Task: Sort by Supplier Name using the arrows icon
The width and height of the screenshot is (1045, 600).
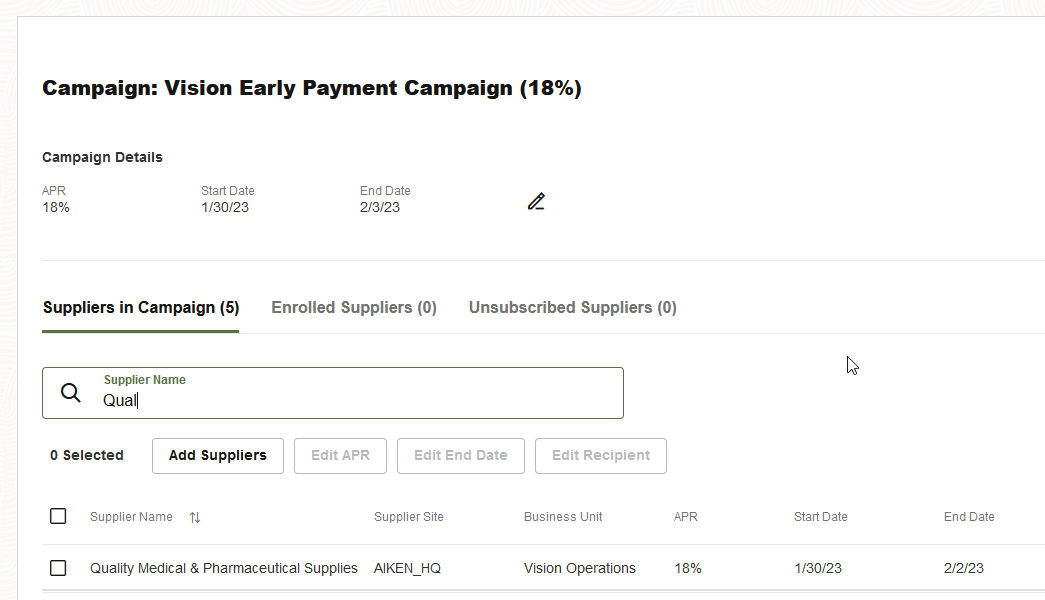Action: pyautogui.click(x=195, y=517)
